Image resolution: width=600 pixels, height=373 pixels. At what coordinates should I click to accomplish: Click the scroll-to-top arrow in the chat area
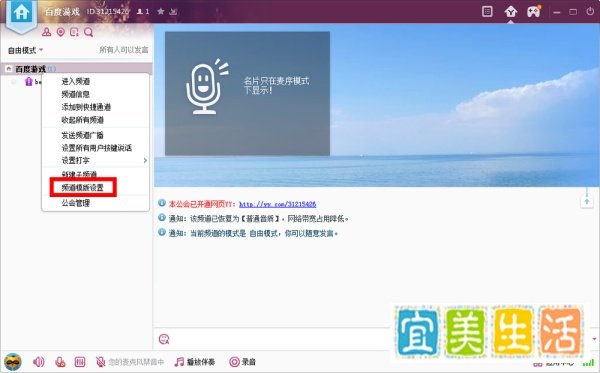(x=587, y=201)
